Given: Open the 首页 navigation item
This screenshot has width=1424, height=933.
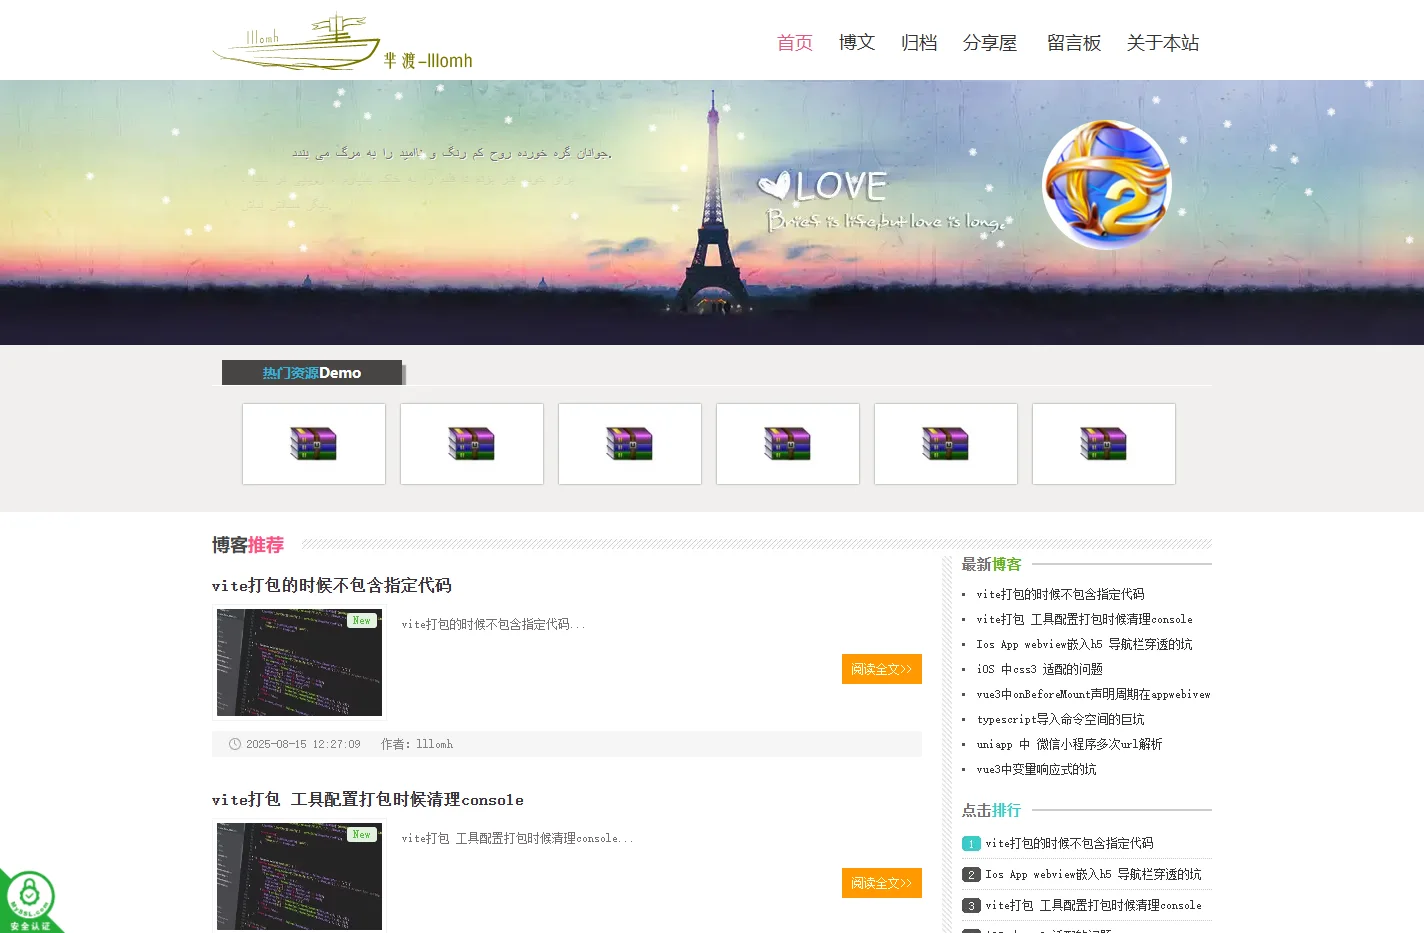Looking at the screenshot, I should (x=795, y=42).
